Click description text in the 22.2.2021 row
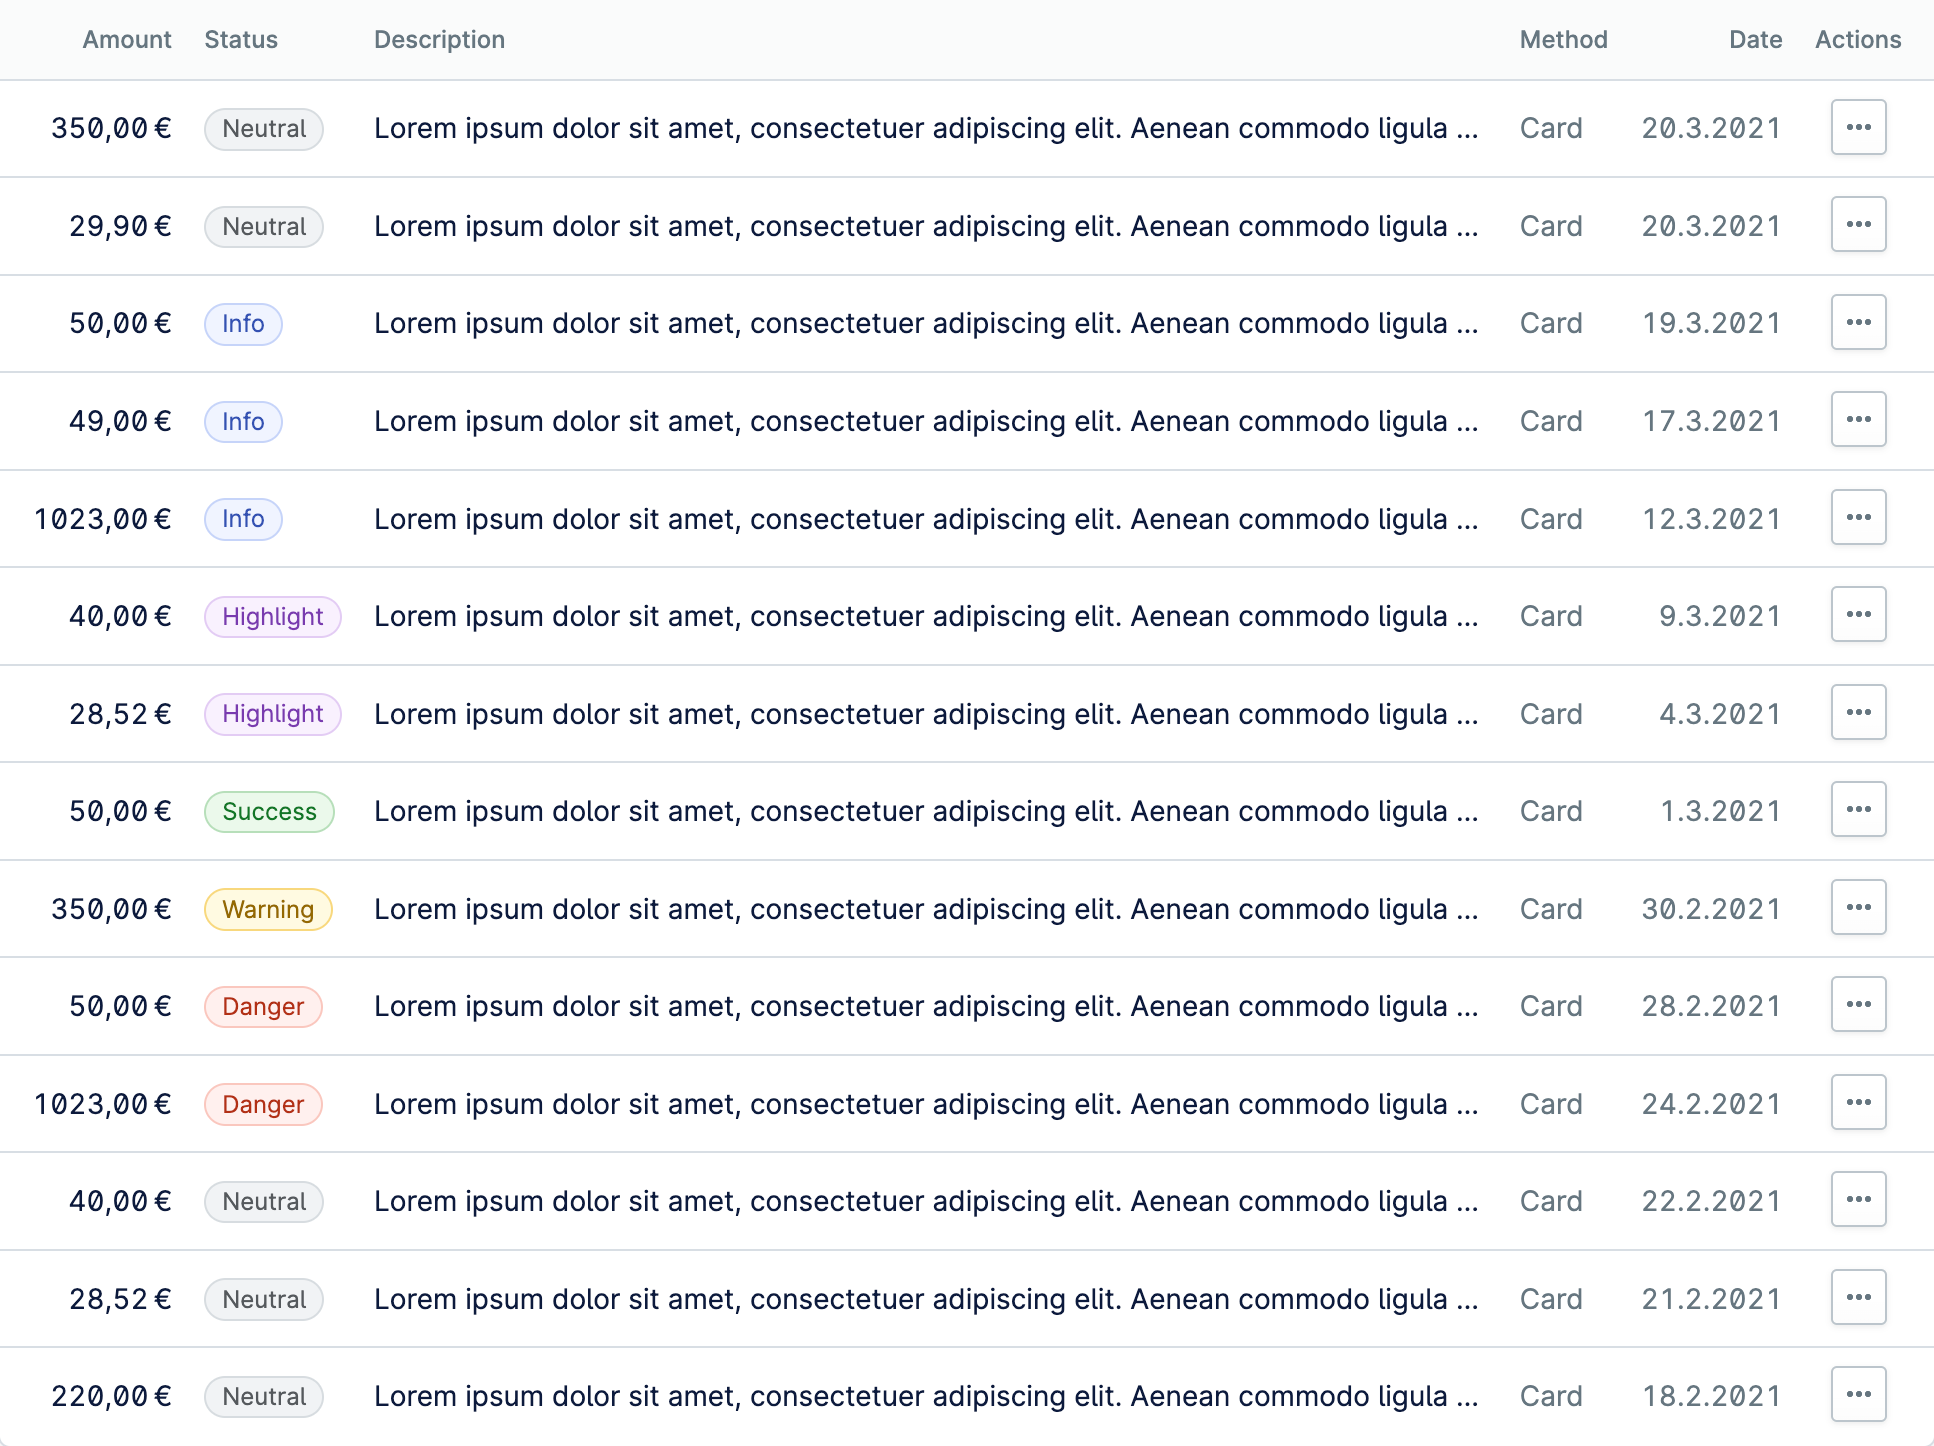This screenshot has height=1446, width=1934. (x=925, y=1201)
